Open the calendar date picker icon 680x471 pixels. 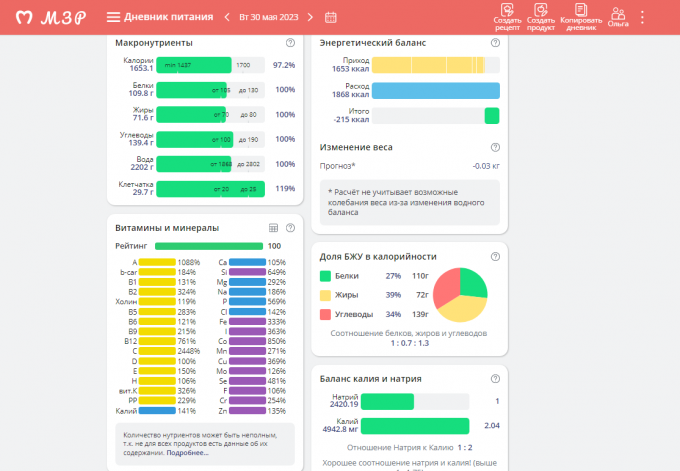(331, 17)
